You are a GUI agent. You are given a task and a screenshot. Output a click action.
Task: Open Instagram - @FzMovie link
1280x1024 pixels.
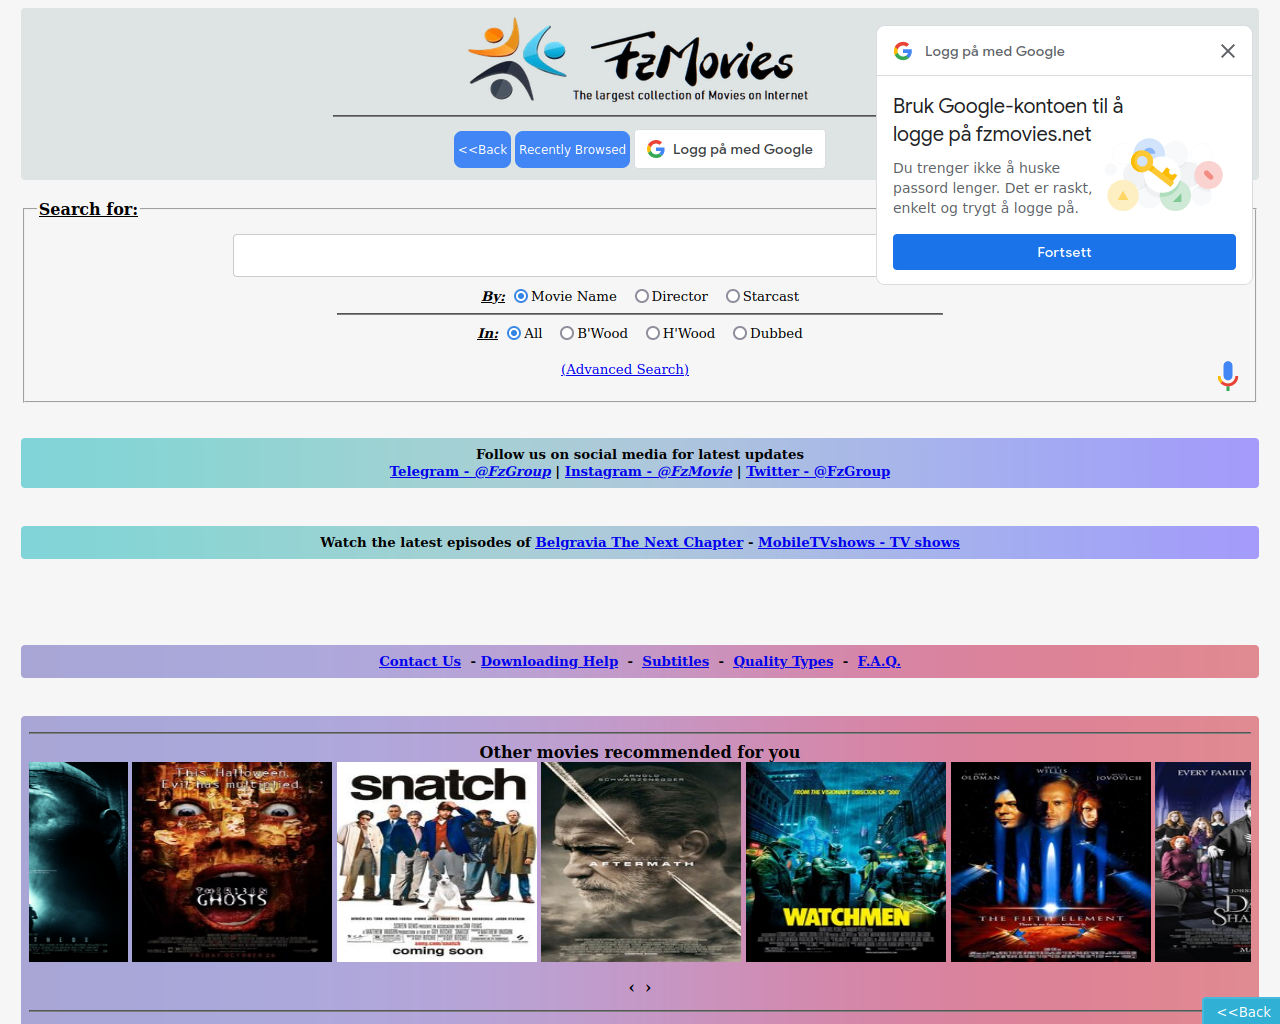click(x=648, y=471)
